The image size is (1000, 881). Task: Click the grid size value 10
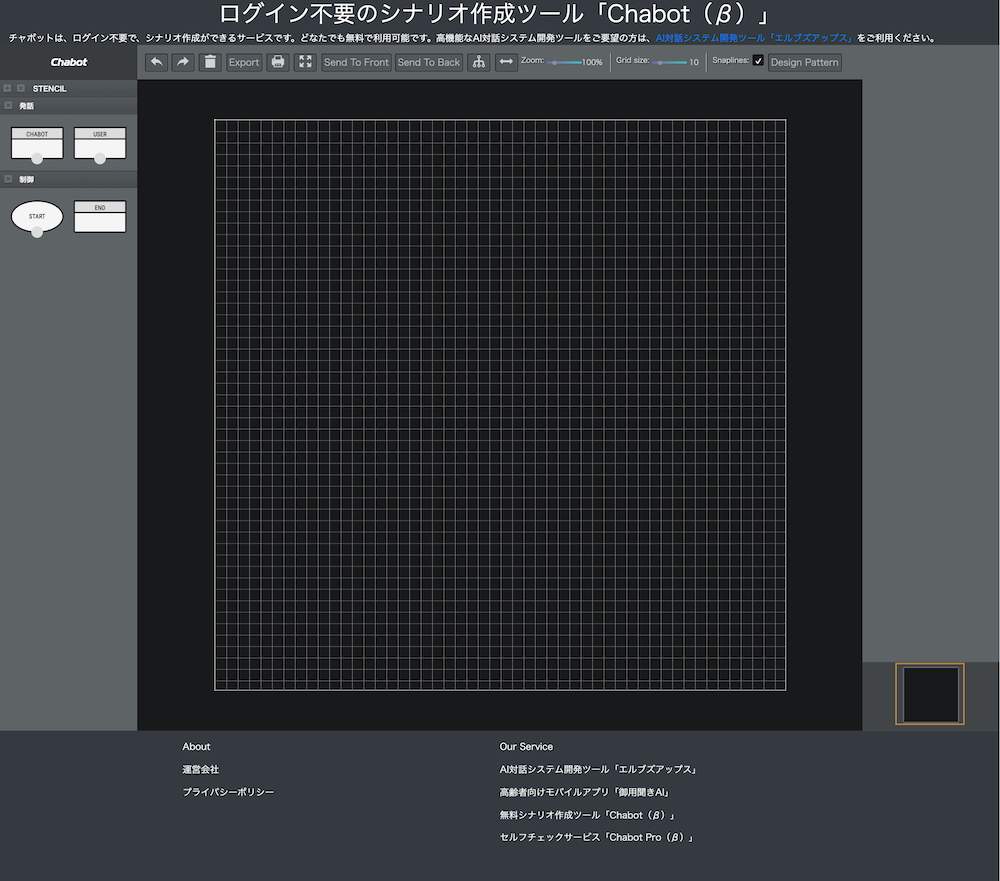click(x=694, y=63)
